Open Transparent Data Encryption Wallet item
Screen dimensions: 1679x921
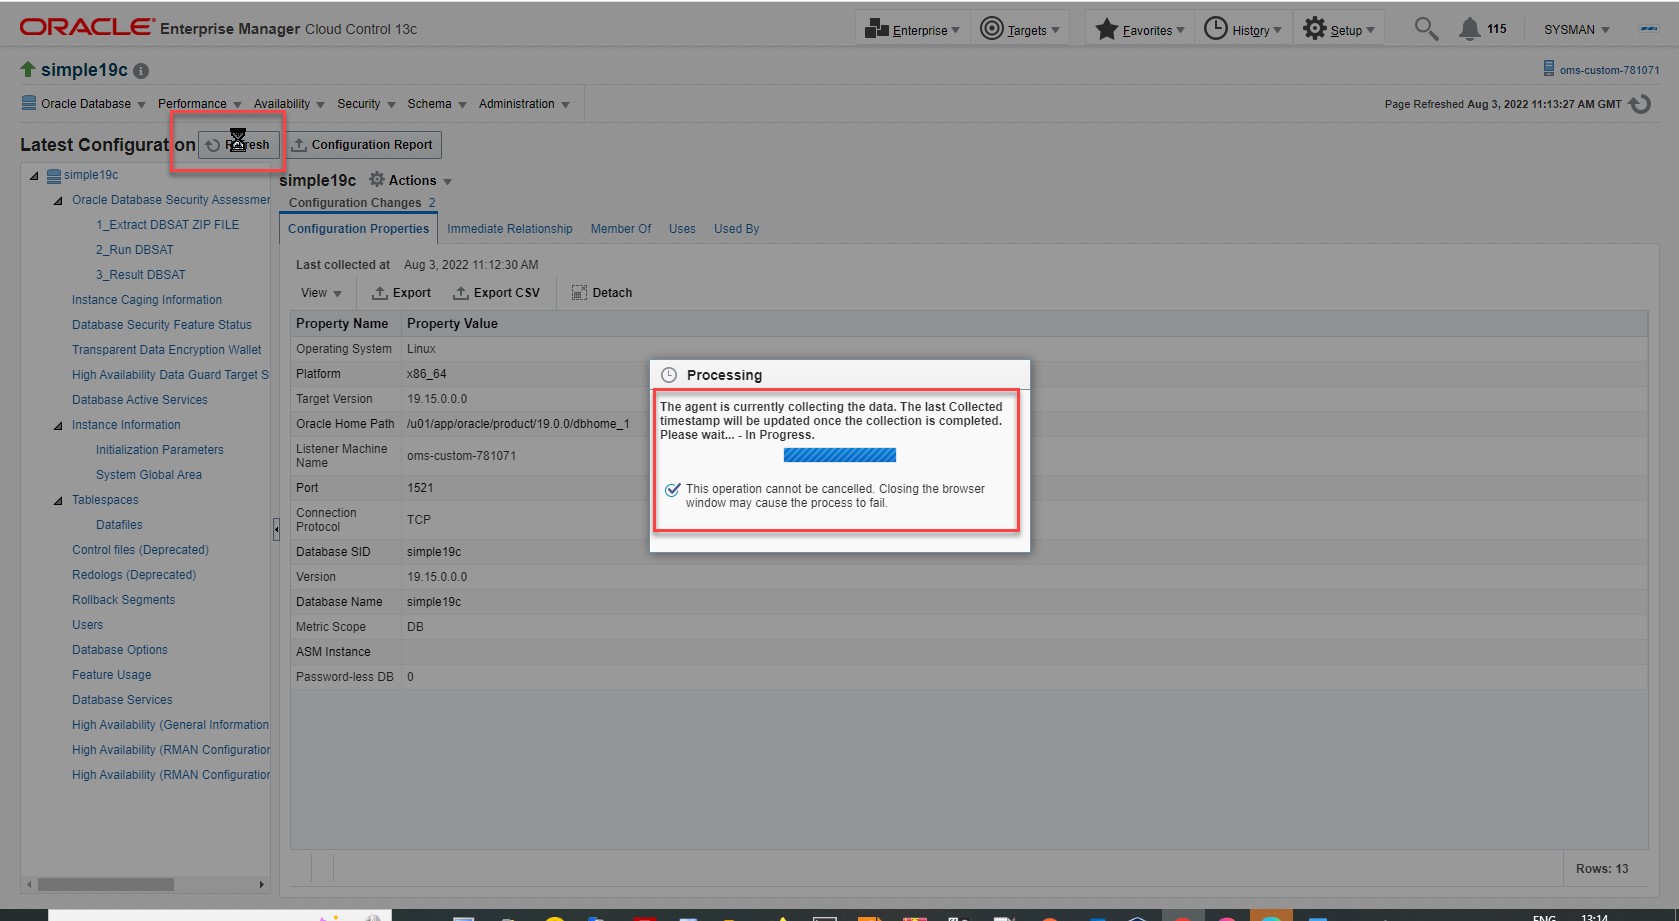click(166, 350)
